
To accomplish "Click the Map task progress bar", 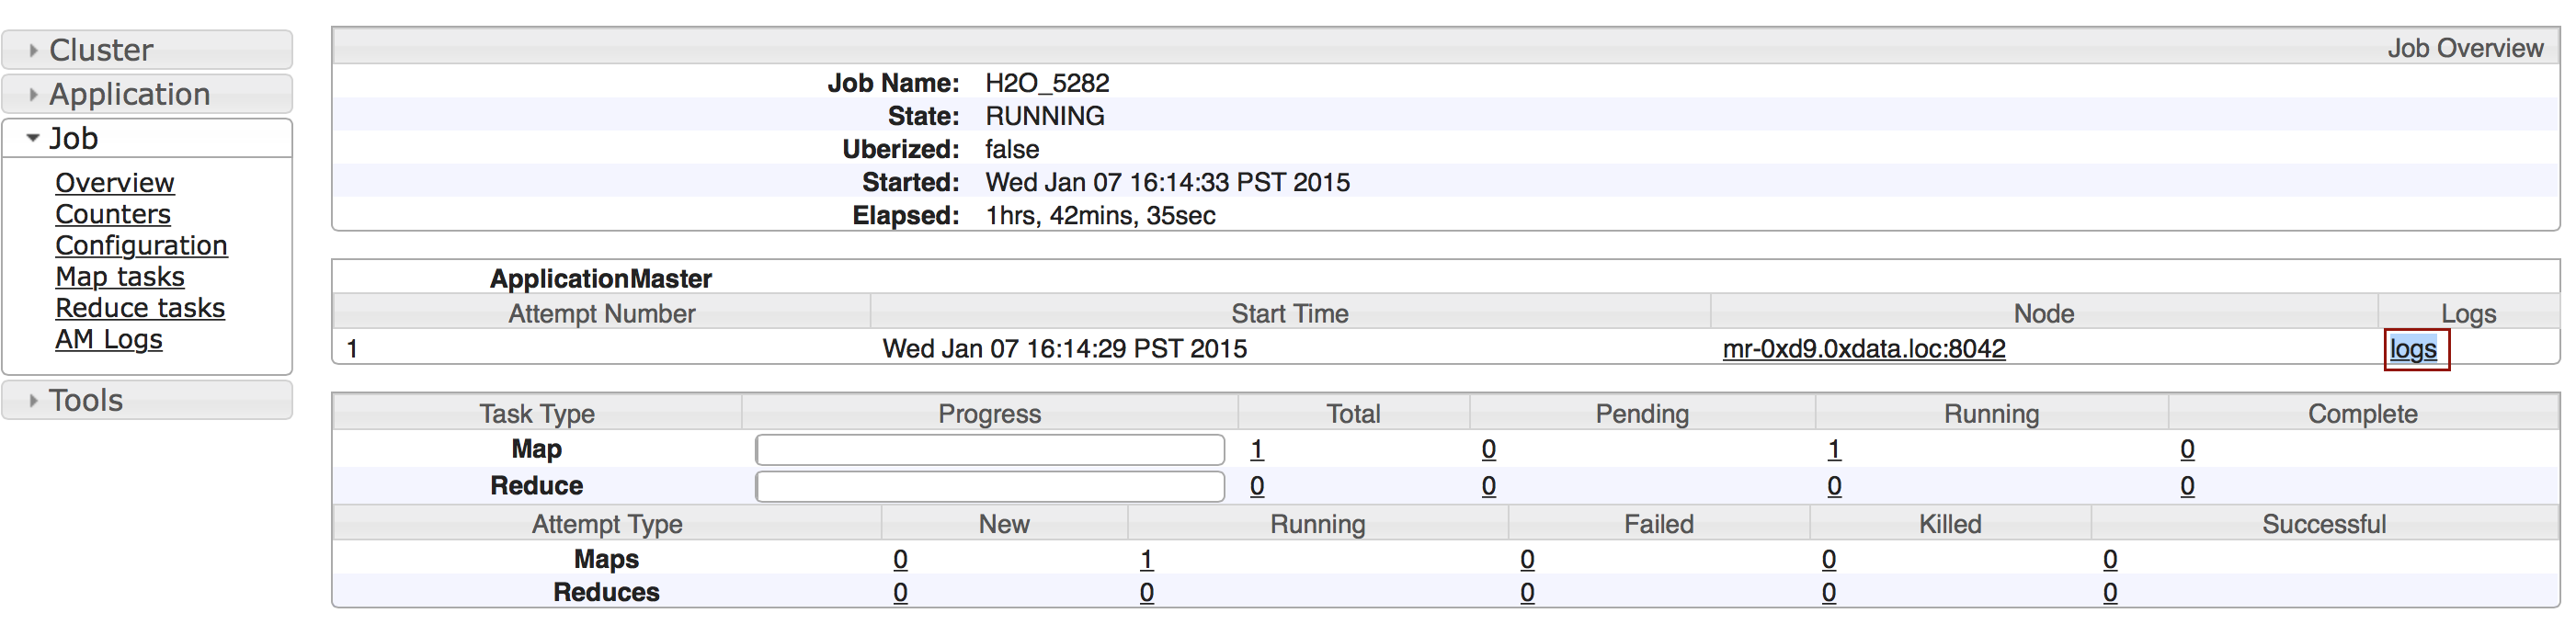I will pyautogui.click(x=989, y=450).
